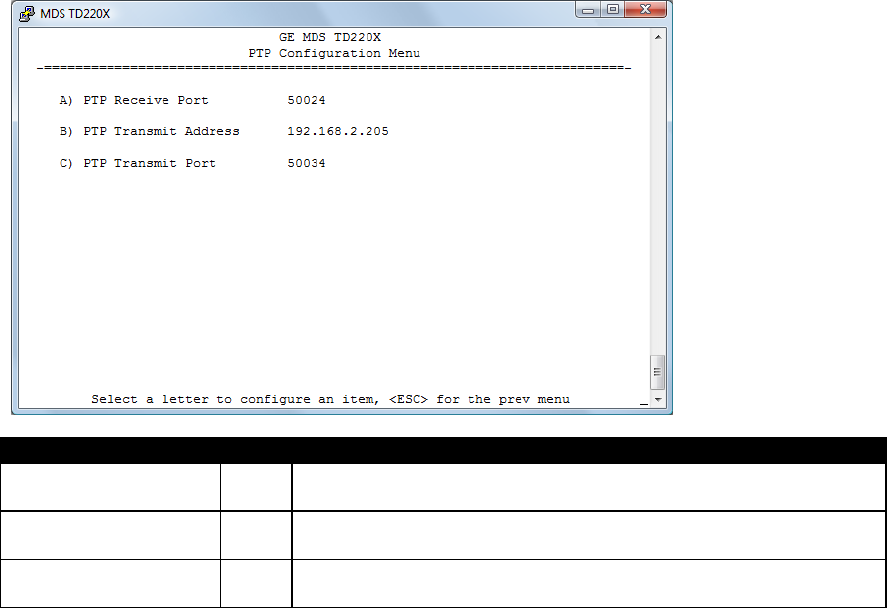887x608 pixels.
Task: Click the PuTTY icon in the title bar
Action: (x=27, y=14)
